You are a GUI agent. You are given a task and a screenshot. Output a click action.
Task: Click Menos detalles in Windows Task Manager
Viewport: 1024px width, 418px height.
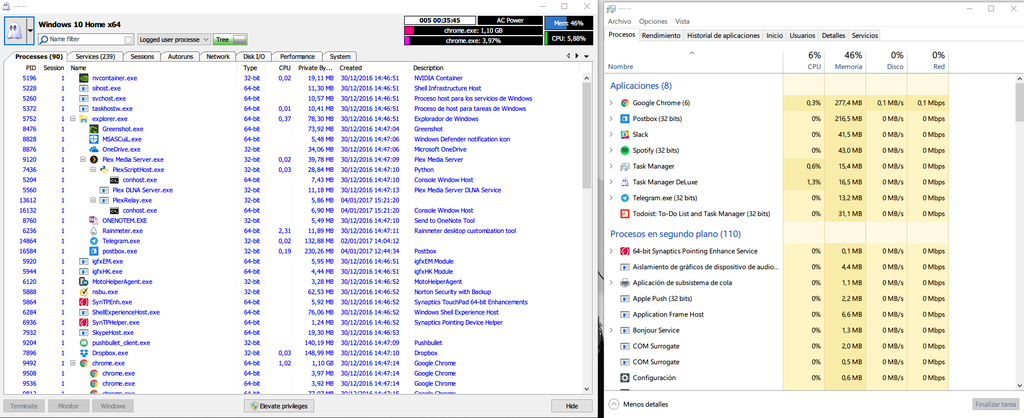coord(639,404)
